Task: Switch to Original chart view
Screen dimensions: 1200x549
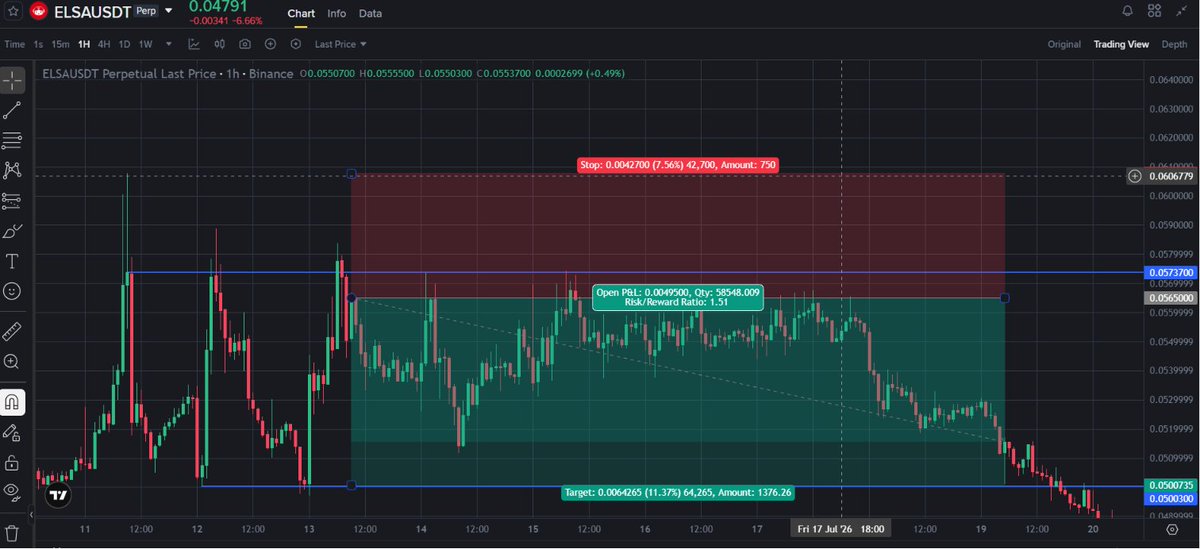Action: coord(1064,44)
